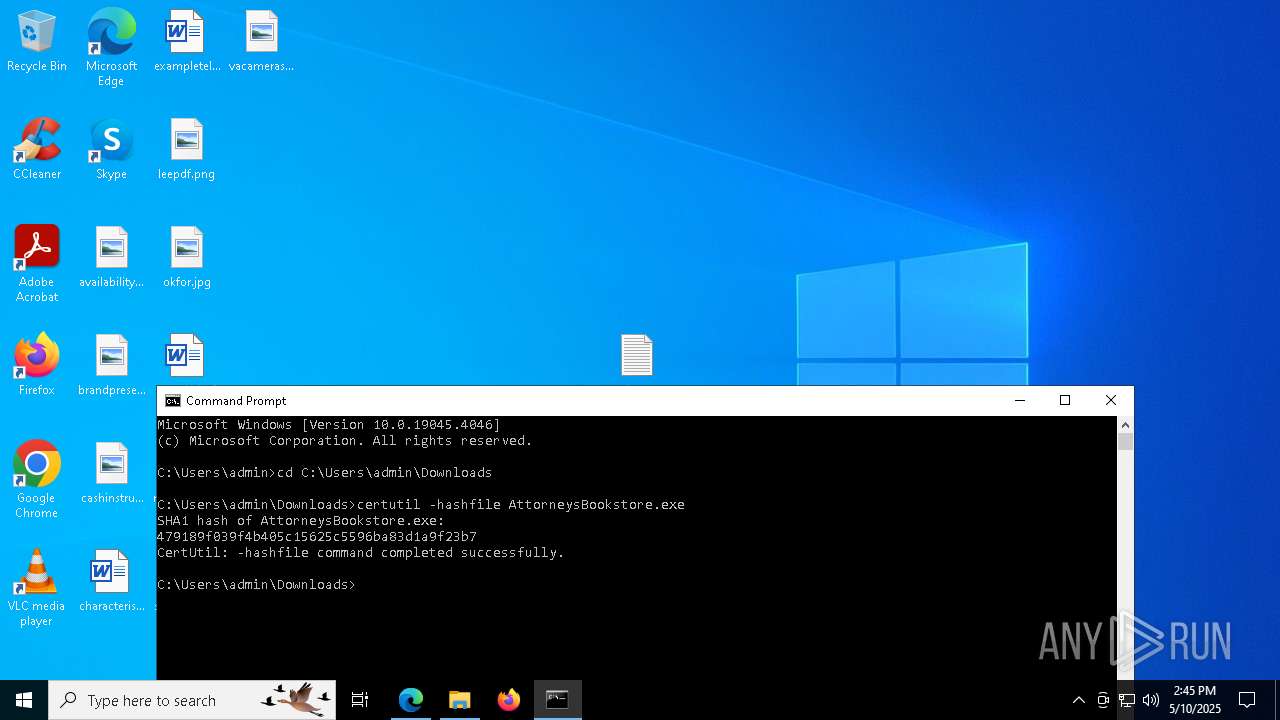Screen dimensions: 1280x720
Task: Switch to Command Prompt taskbar button
Action: (557, 700)
